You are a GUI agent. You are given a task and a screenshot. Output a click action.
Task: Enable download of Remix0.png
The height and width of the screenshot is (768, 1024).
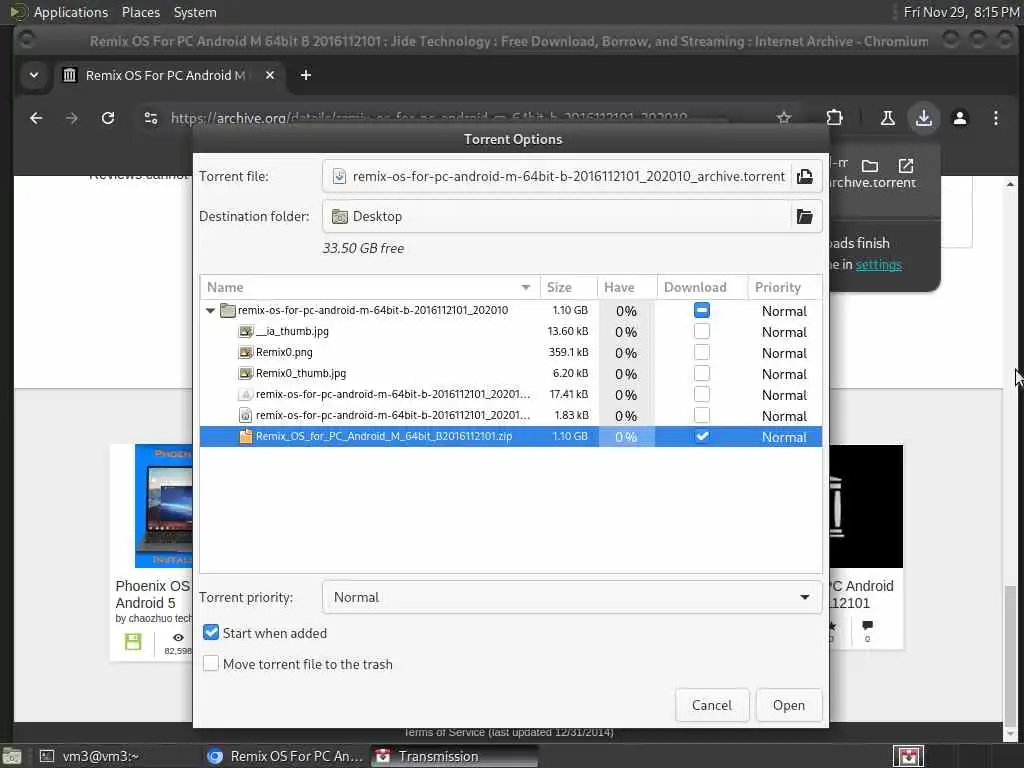pos(701,352)
